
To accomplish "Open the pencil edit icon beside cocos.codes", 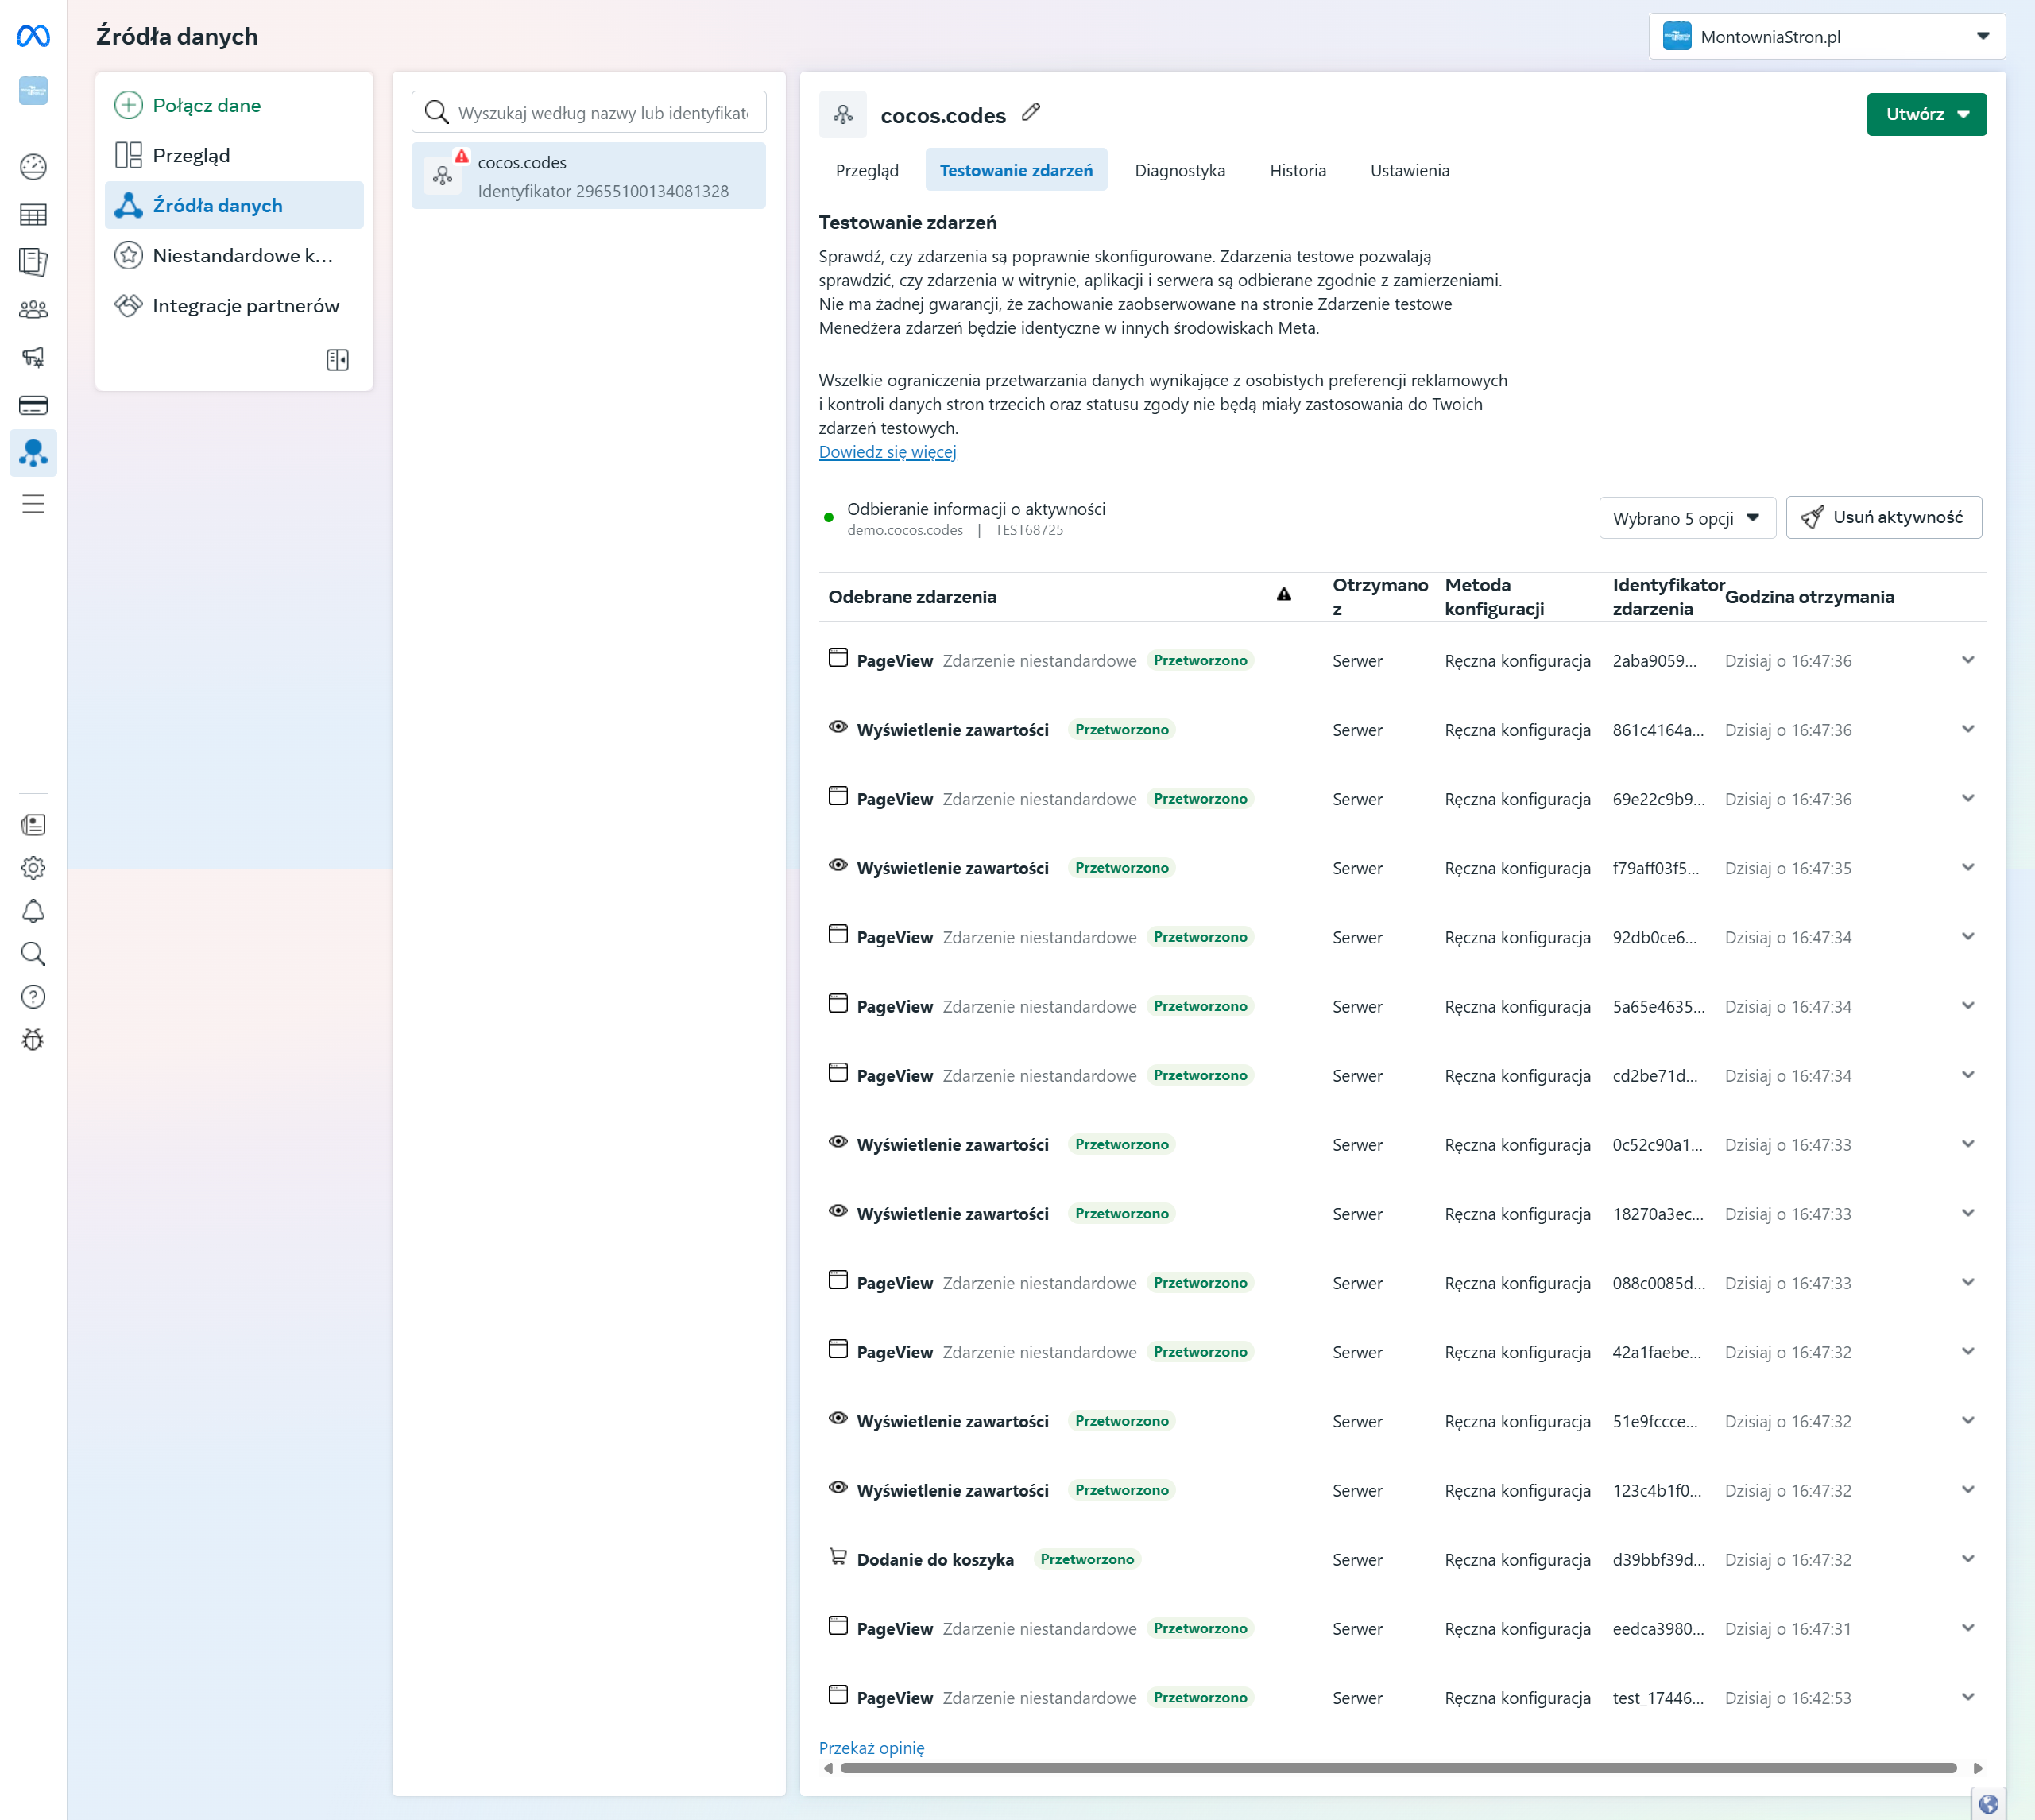I will tap(1031, 113).
